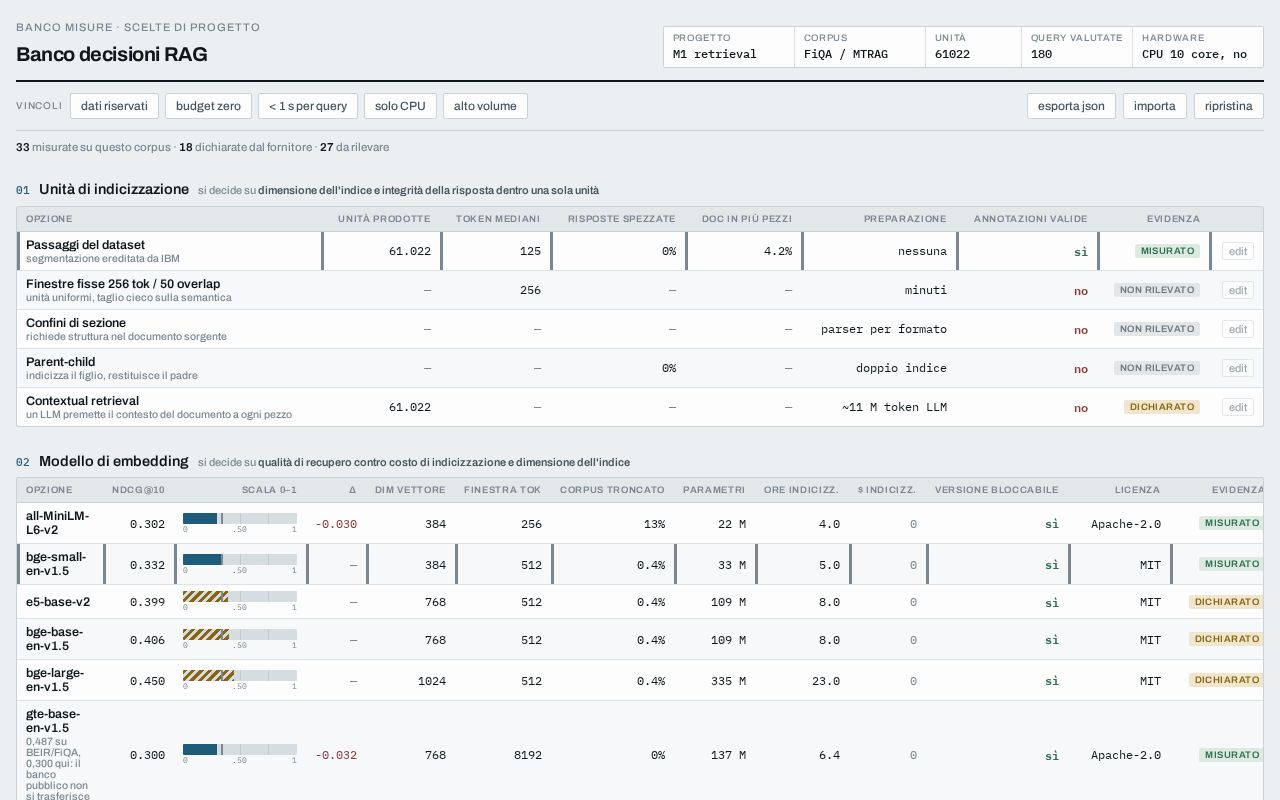Viewport: 1280px width, 800px height.
Task: Click the "~11 M token LLM" preparation cell
Action: point(894,407)
